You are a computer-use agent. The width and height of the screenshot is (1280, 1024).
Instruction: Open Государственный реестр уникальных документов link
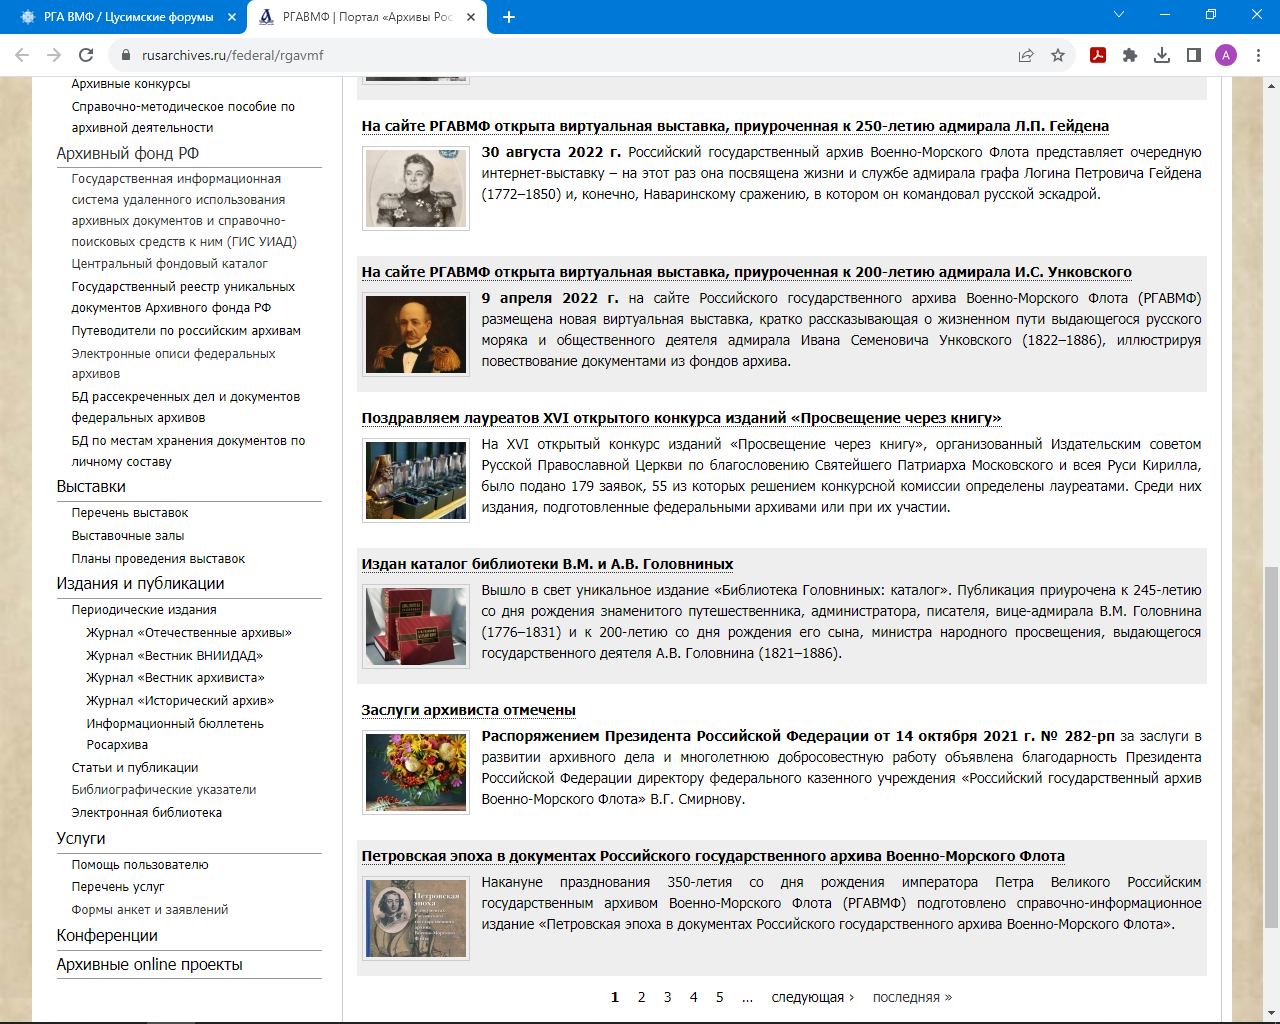[183, 297]
